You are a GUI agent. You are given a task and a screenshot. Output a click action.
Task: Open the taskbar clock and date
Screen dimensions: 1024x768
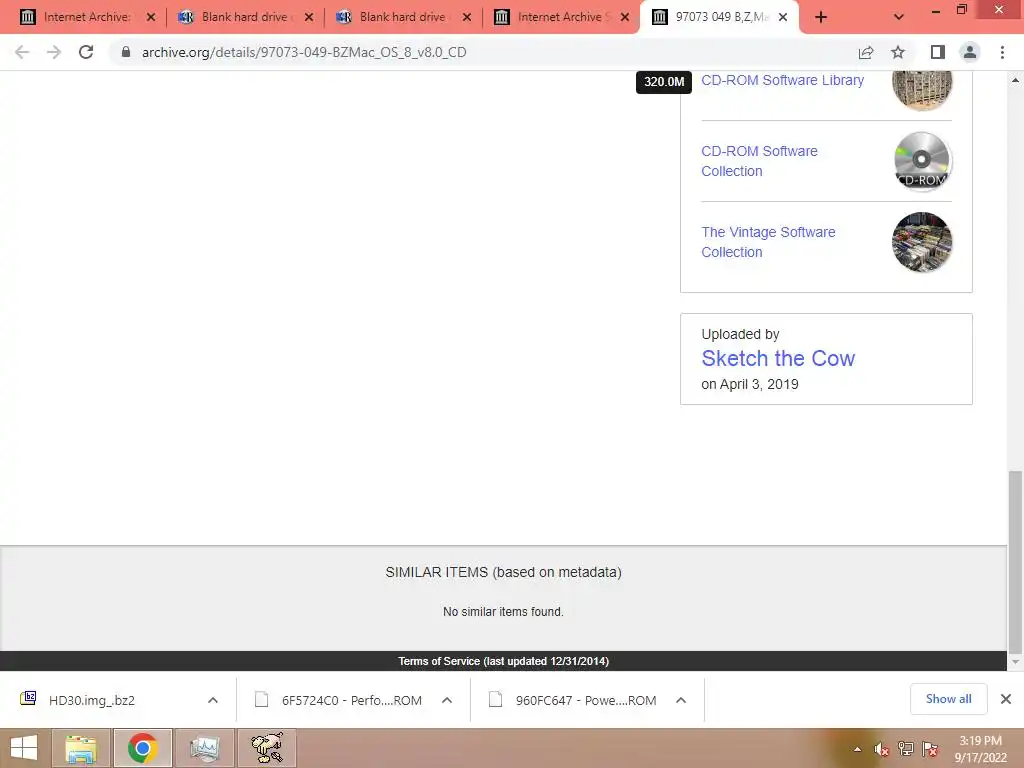coord(980,749)
